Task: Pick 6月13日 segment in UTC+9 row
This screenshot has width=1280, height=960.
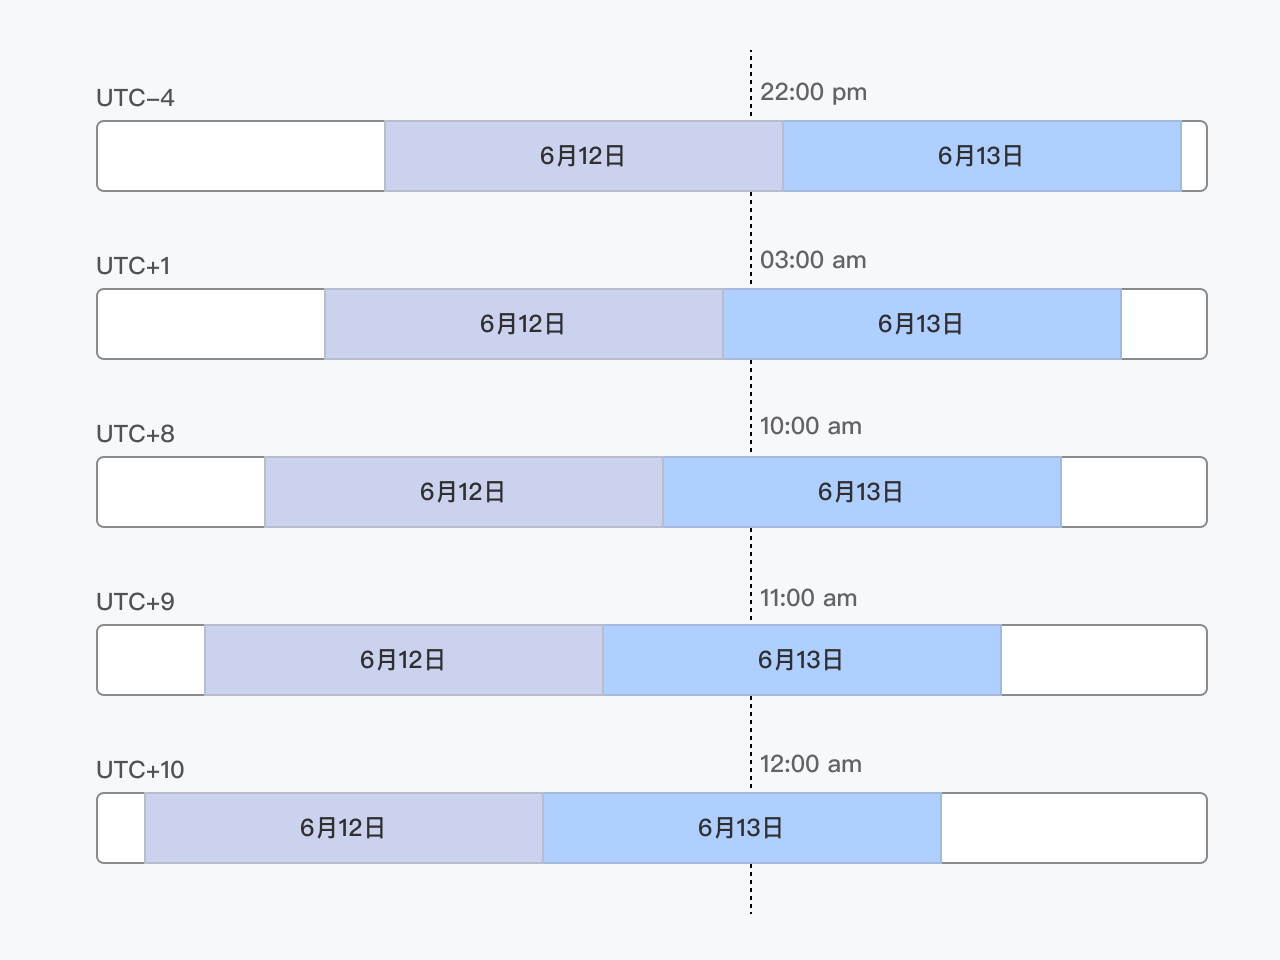Action: (x=802, y=660)
